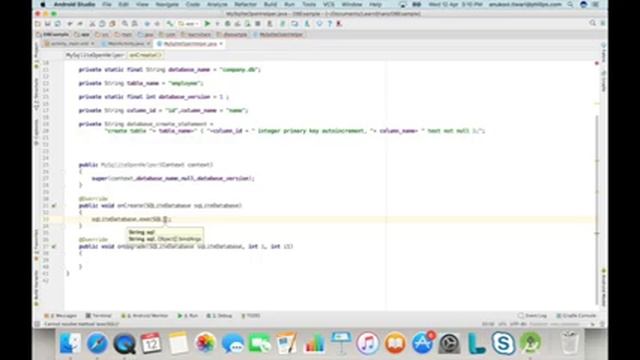Open the Debug tool window tab
Viewport: 640px width, 360px height.
click(x=220, y=316)
